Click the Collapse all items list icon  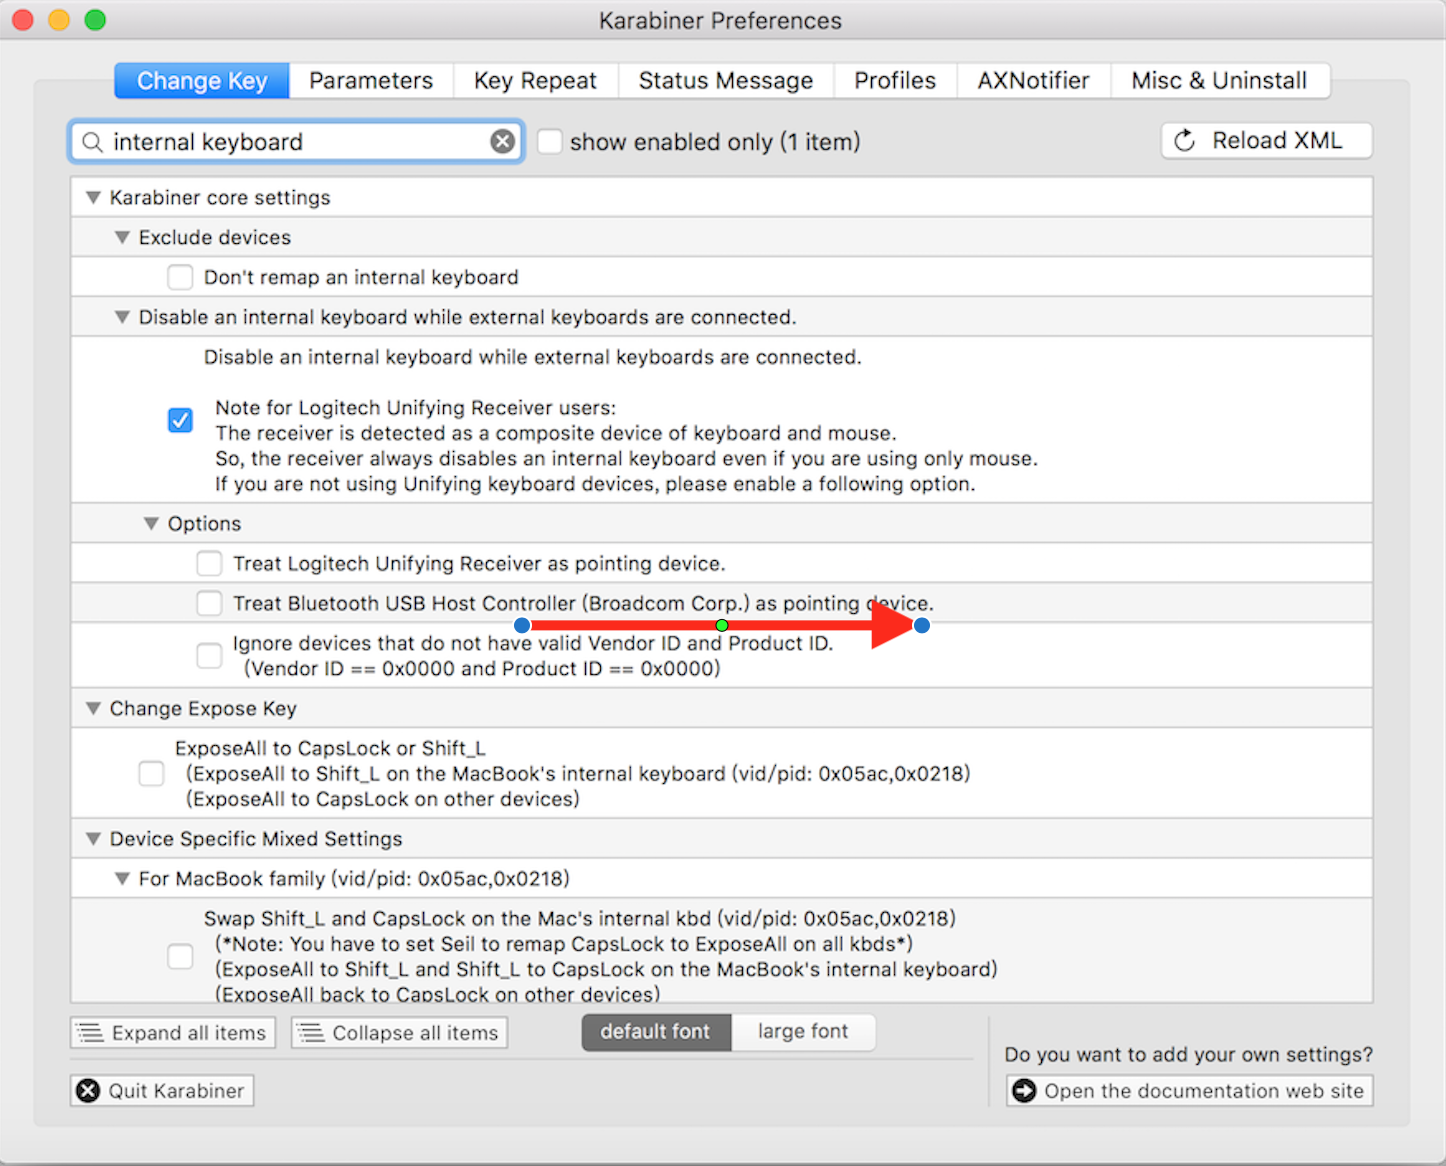click(x=311, y=1033)
